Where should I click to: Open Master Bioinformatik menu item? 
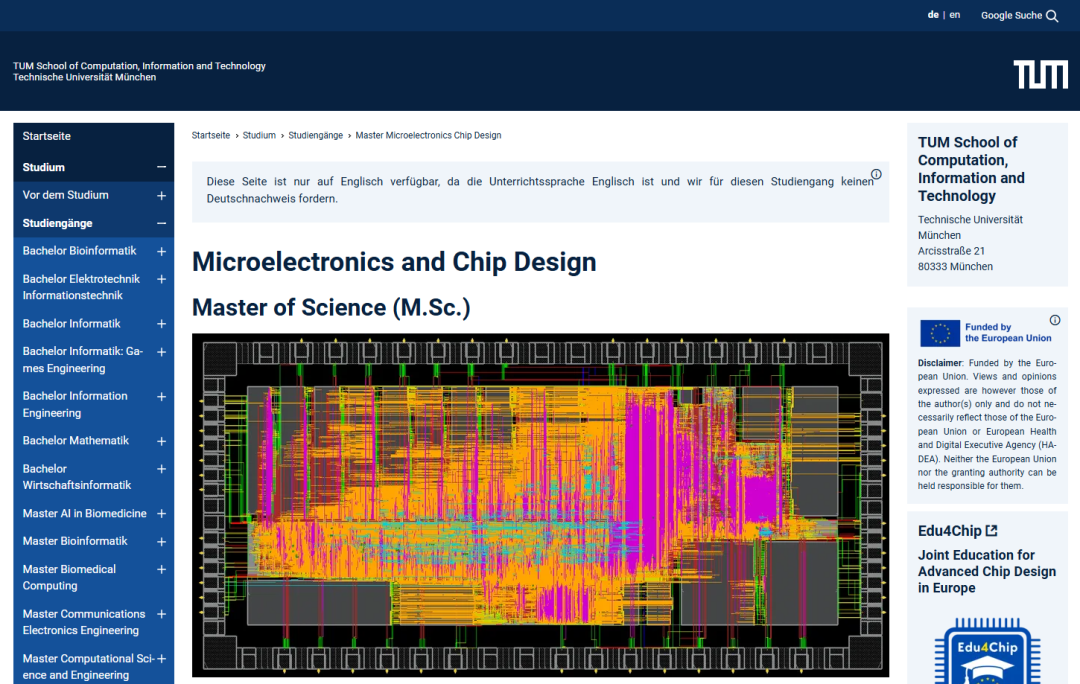pyautogui.click(x=75, y=541)
